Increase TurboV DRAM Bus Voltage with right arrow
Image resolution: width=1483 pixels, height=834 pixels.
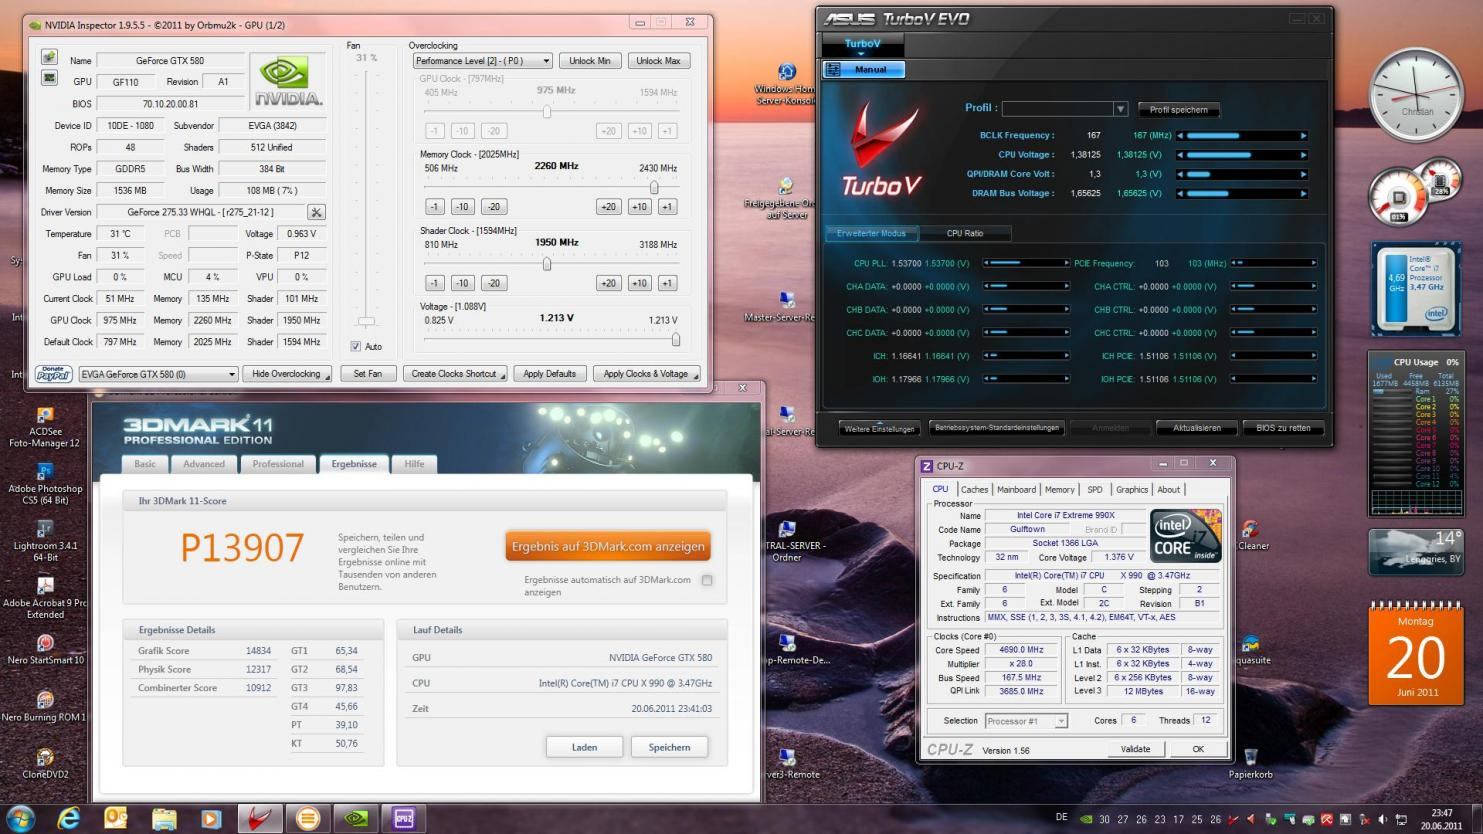click(1303, 194)
